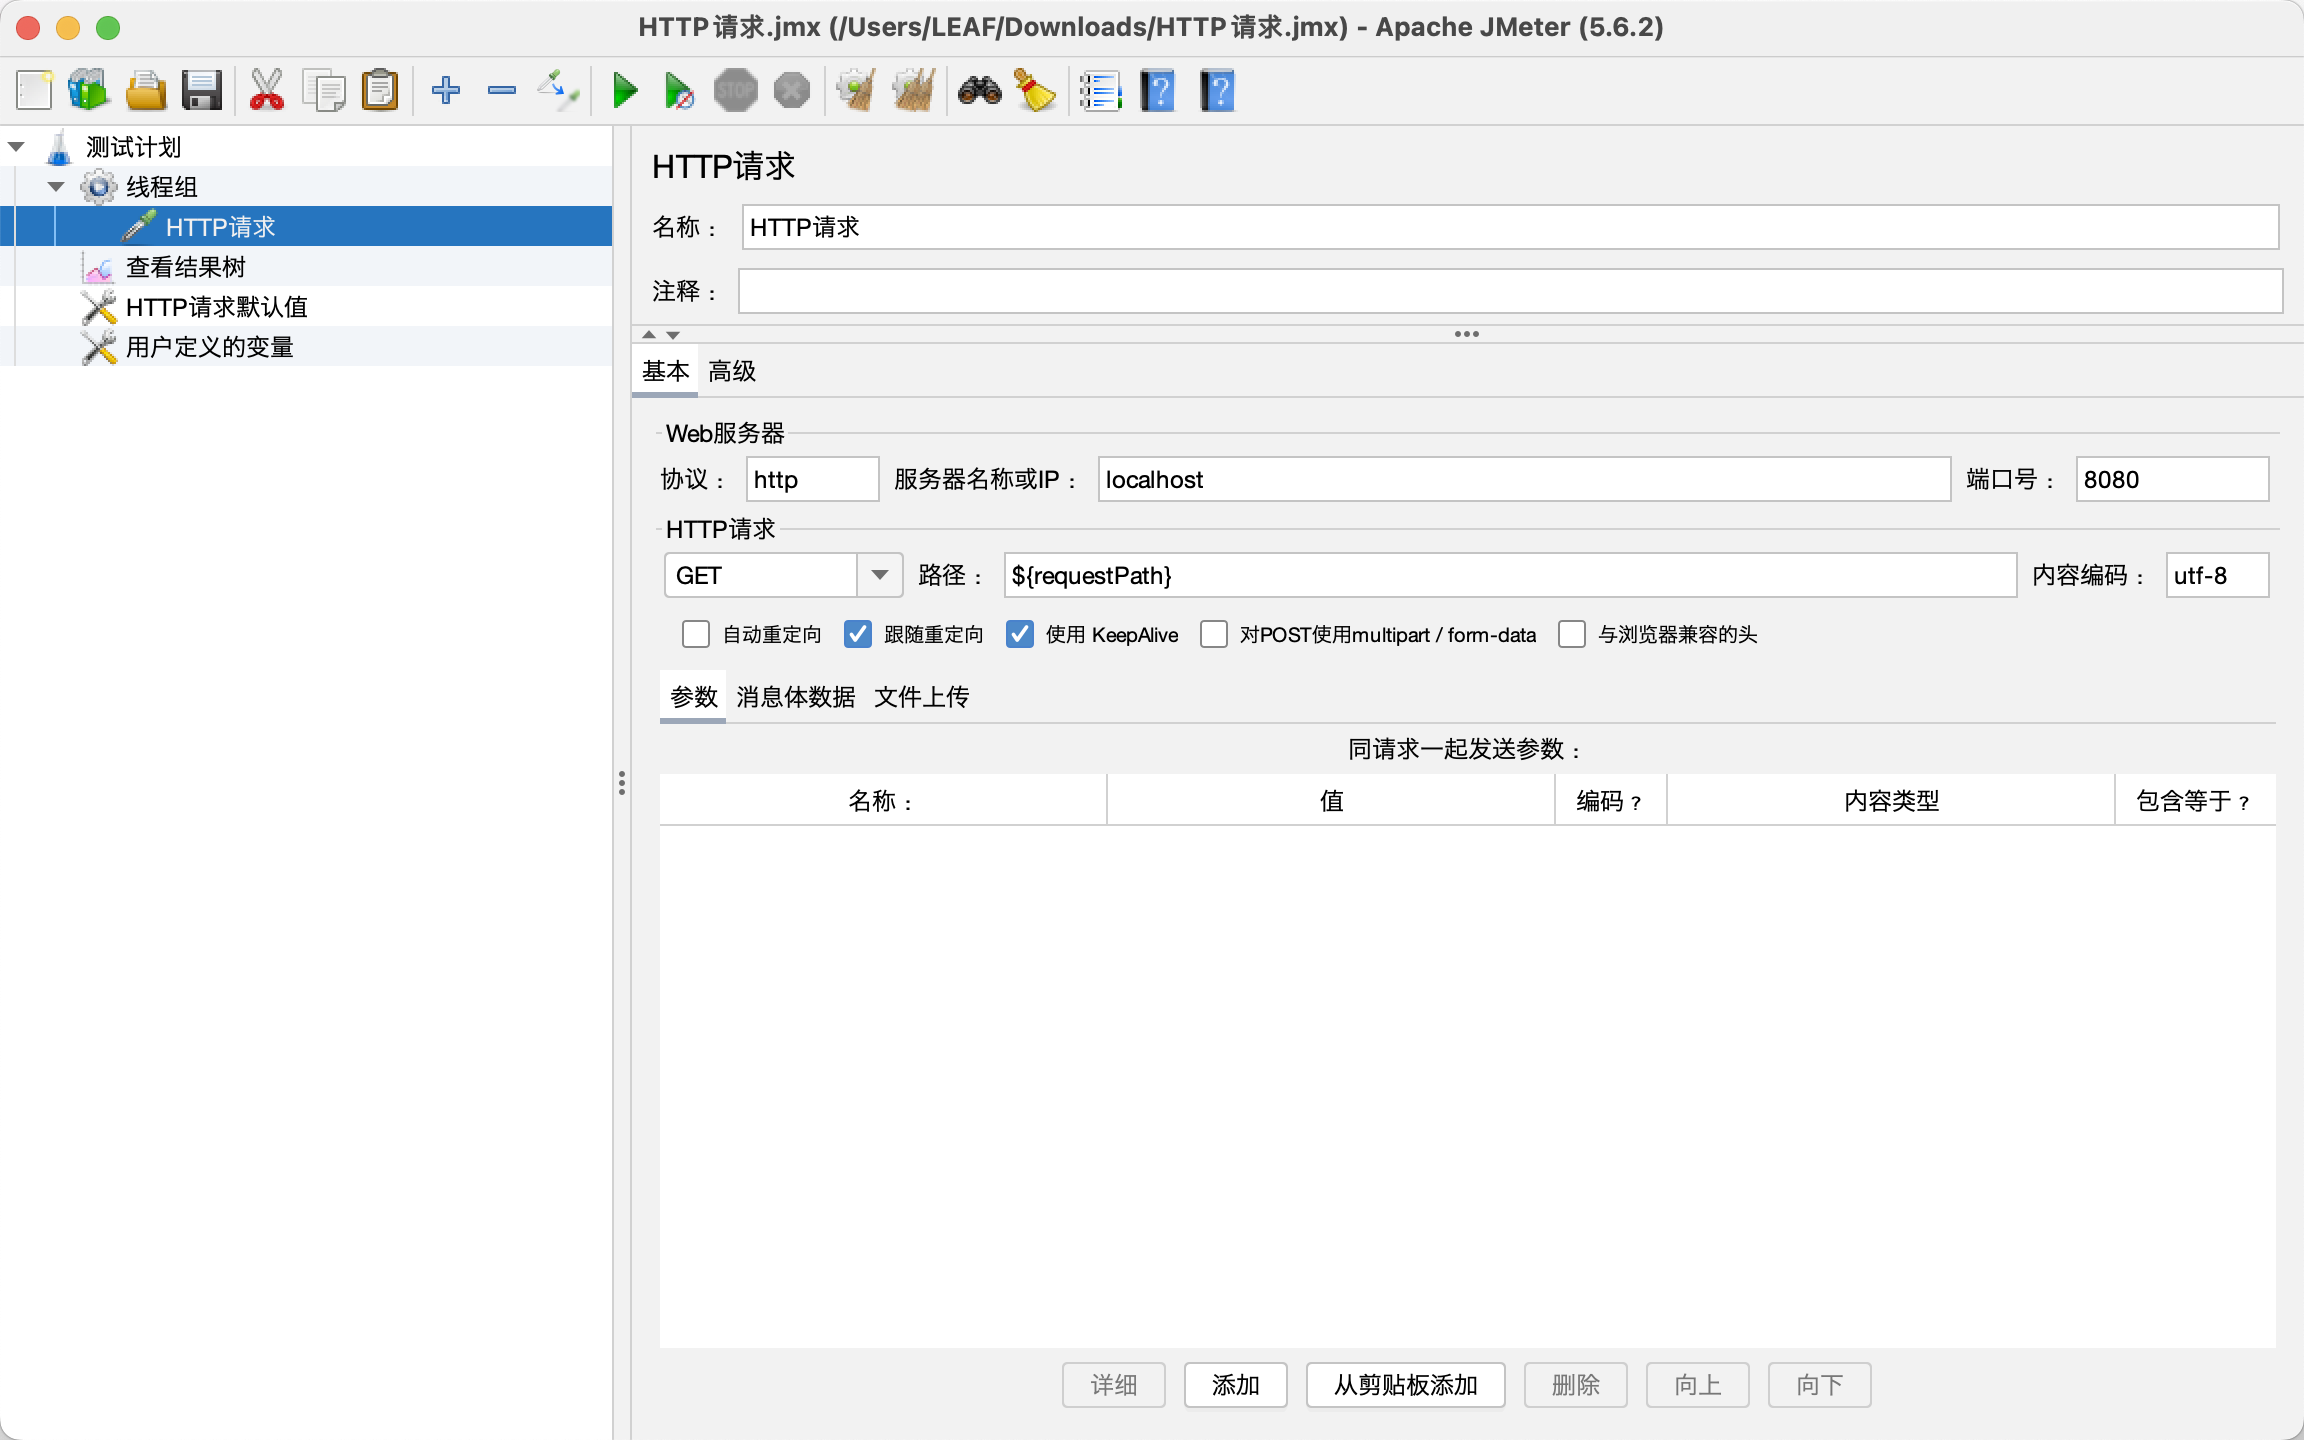Save the test plan with floppy icon
2304x1440 pixels.
point(202,91)
